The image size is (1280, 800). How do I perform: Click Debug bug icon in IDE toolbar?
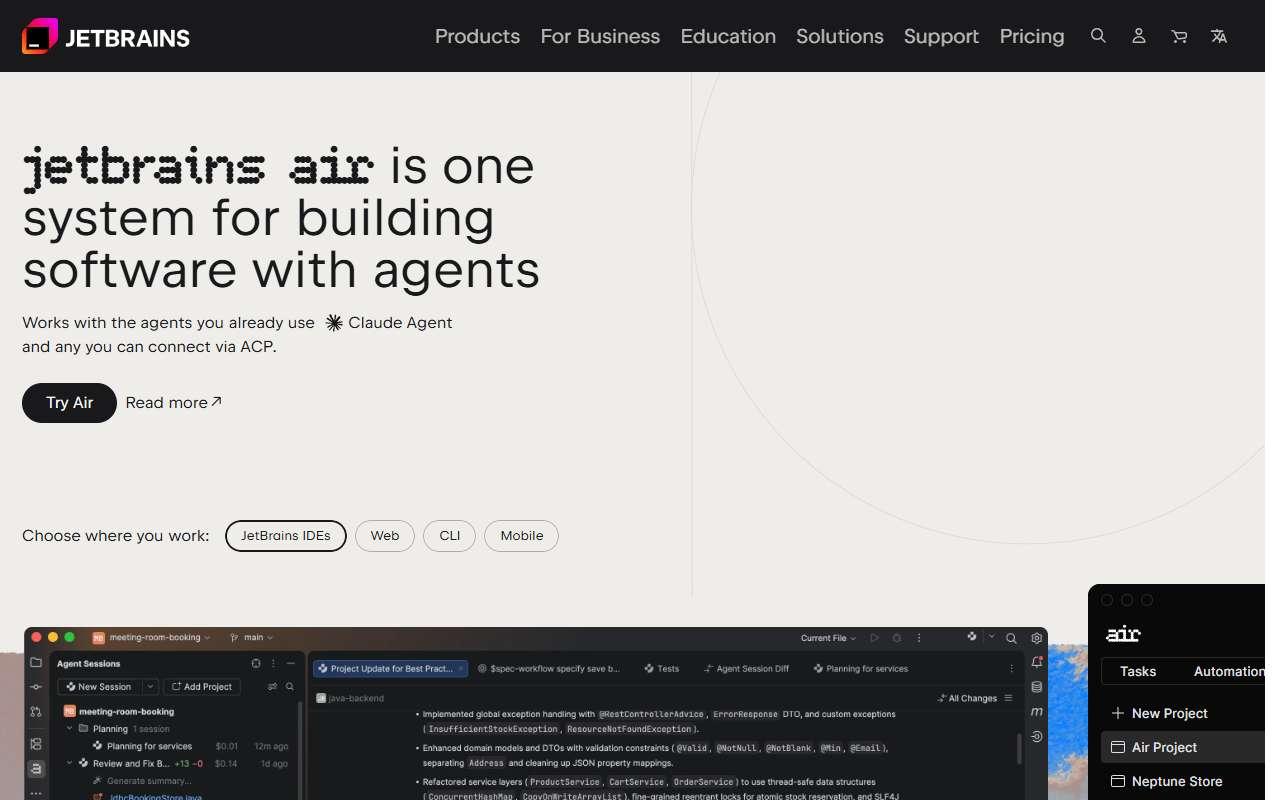click(x=897, y=638)
